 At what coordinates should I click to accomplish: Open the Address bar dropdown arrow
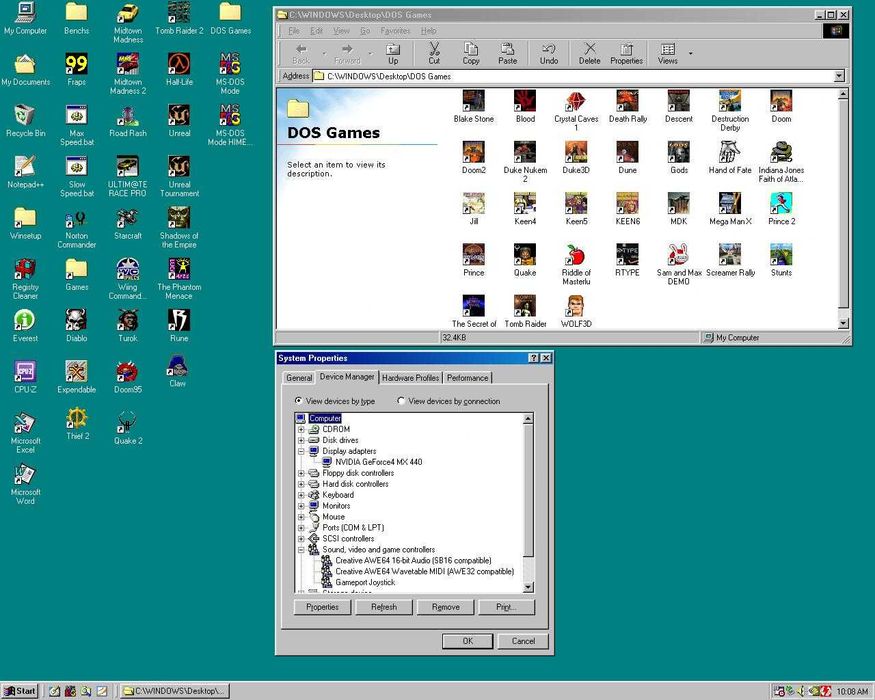pos(839,76)
